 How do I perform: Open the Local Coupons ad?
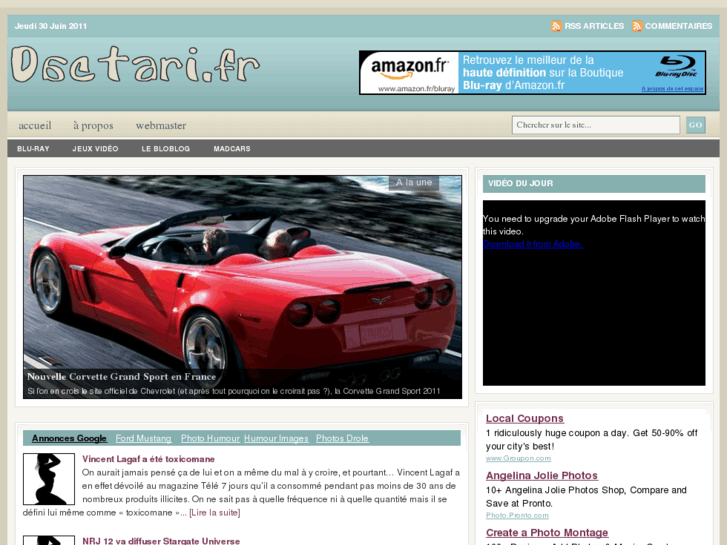(524, 418)
